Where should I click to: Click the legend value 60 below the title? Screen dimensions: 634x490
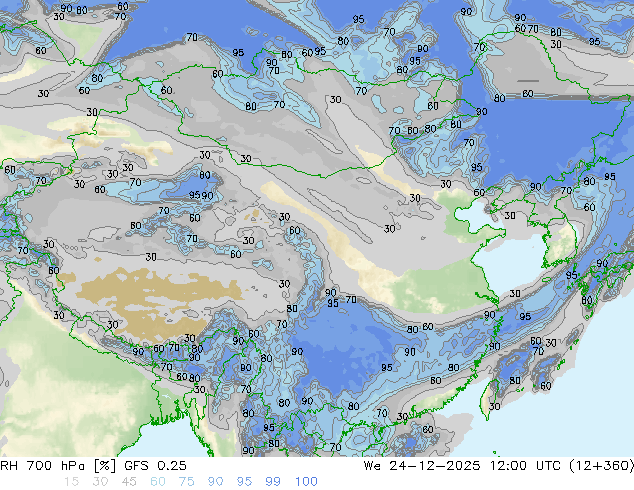coord(158,482)
